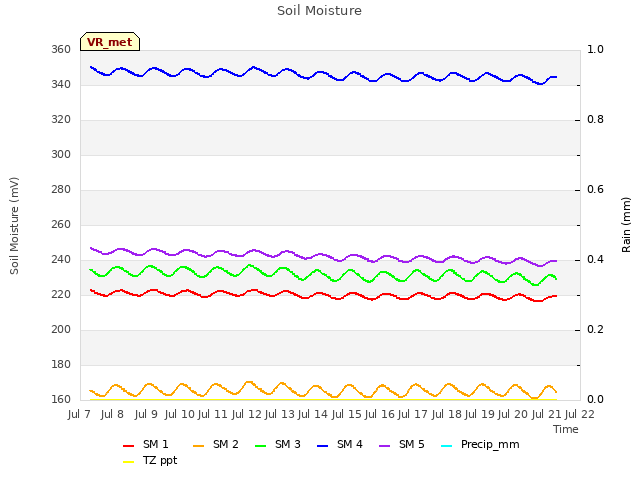Screen dimensions: 640x480
Task: Click the 0.4 rain axis value
Action: [595, 260]
